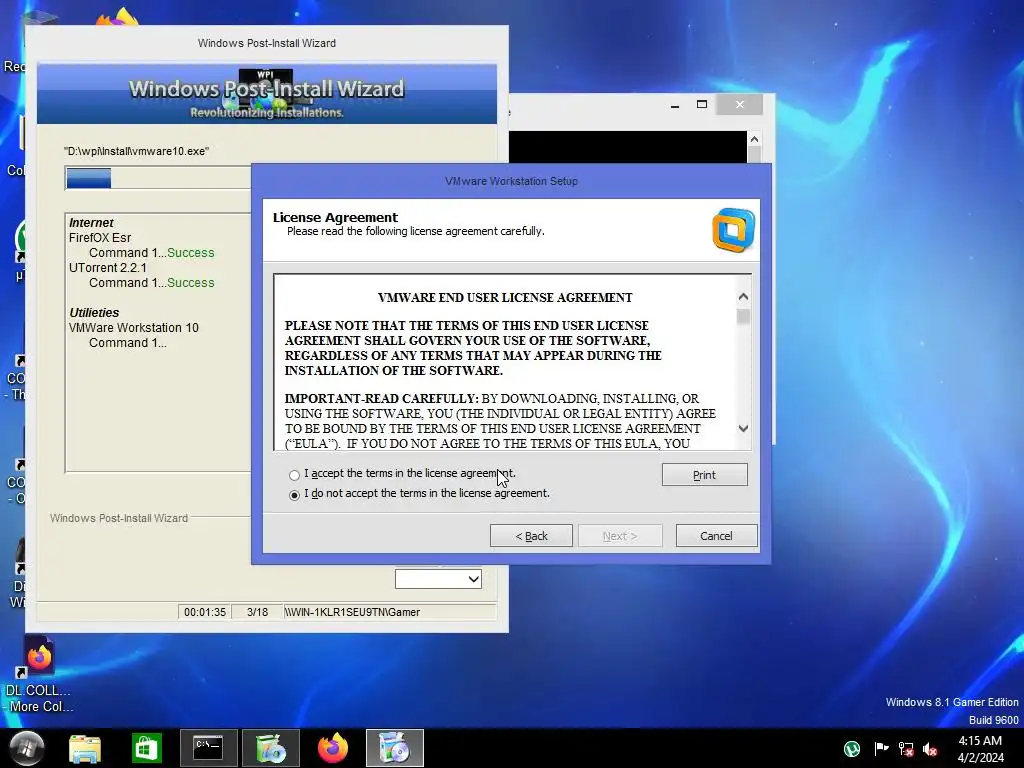The width and height of the screenshot is (1024, 768).
Task: Click the VMware logo icon in setup header
Action: 733,230
